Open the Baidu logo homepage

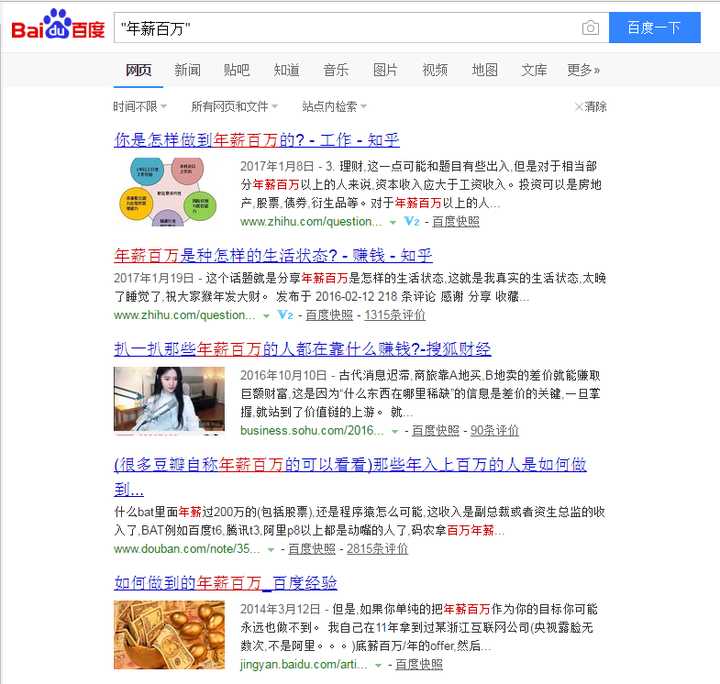58,25
